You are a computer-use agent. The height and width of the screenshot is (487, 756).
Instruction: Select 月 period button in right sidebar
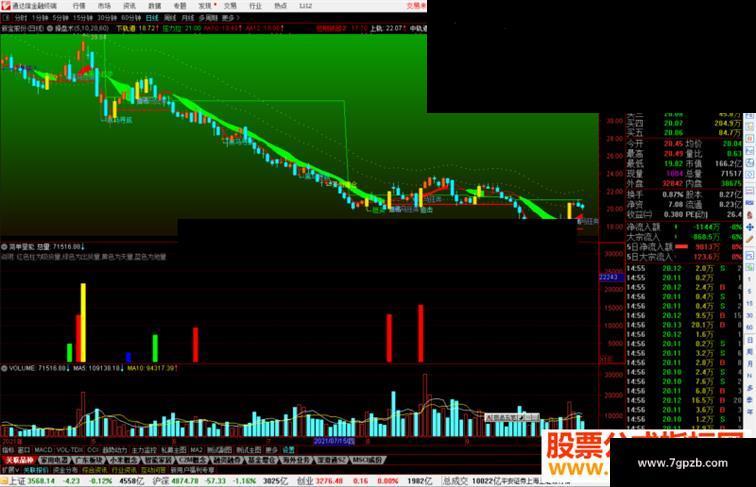tap(750, 364)
